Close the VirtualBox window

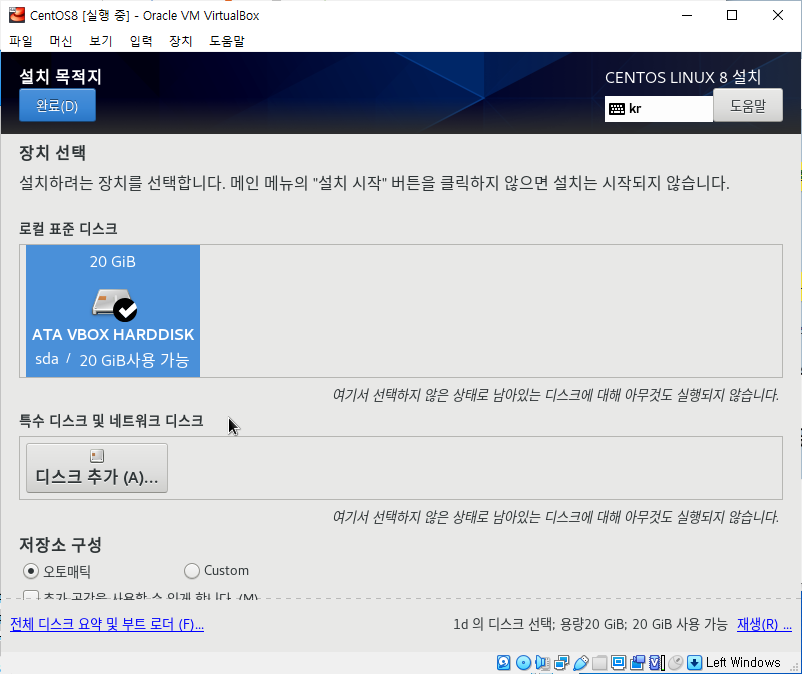[x=777, y=15]
